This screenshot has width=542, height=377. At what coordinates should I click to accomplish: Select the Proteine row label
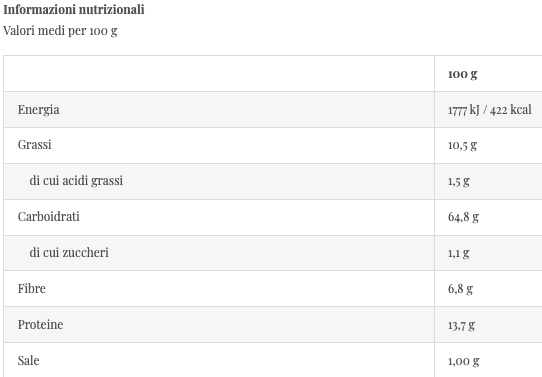coord(40,325)
